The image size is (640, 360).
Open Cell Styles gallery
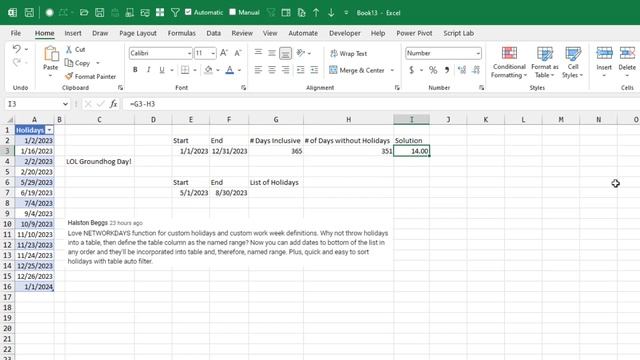(573, 62)
